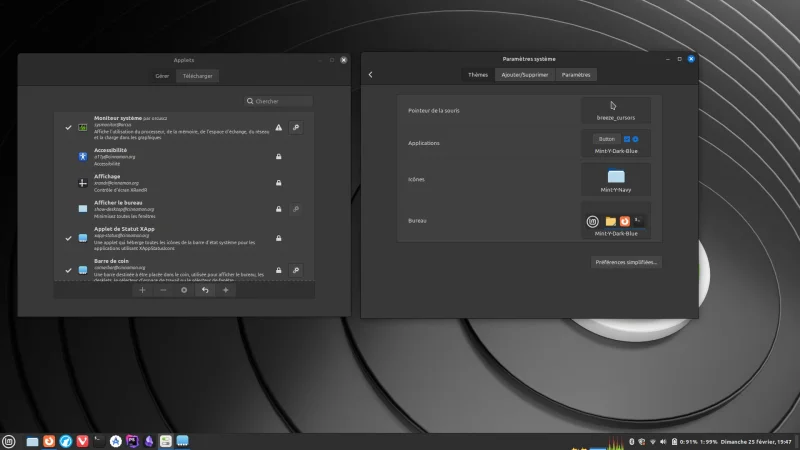The height and width of the screenshot is (450, 800).
Task: Click the Préférences simplifiées… button
Action: pyautogui.click(x=626, y=262)
